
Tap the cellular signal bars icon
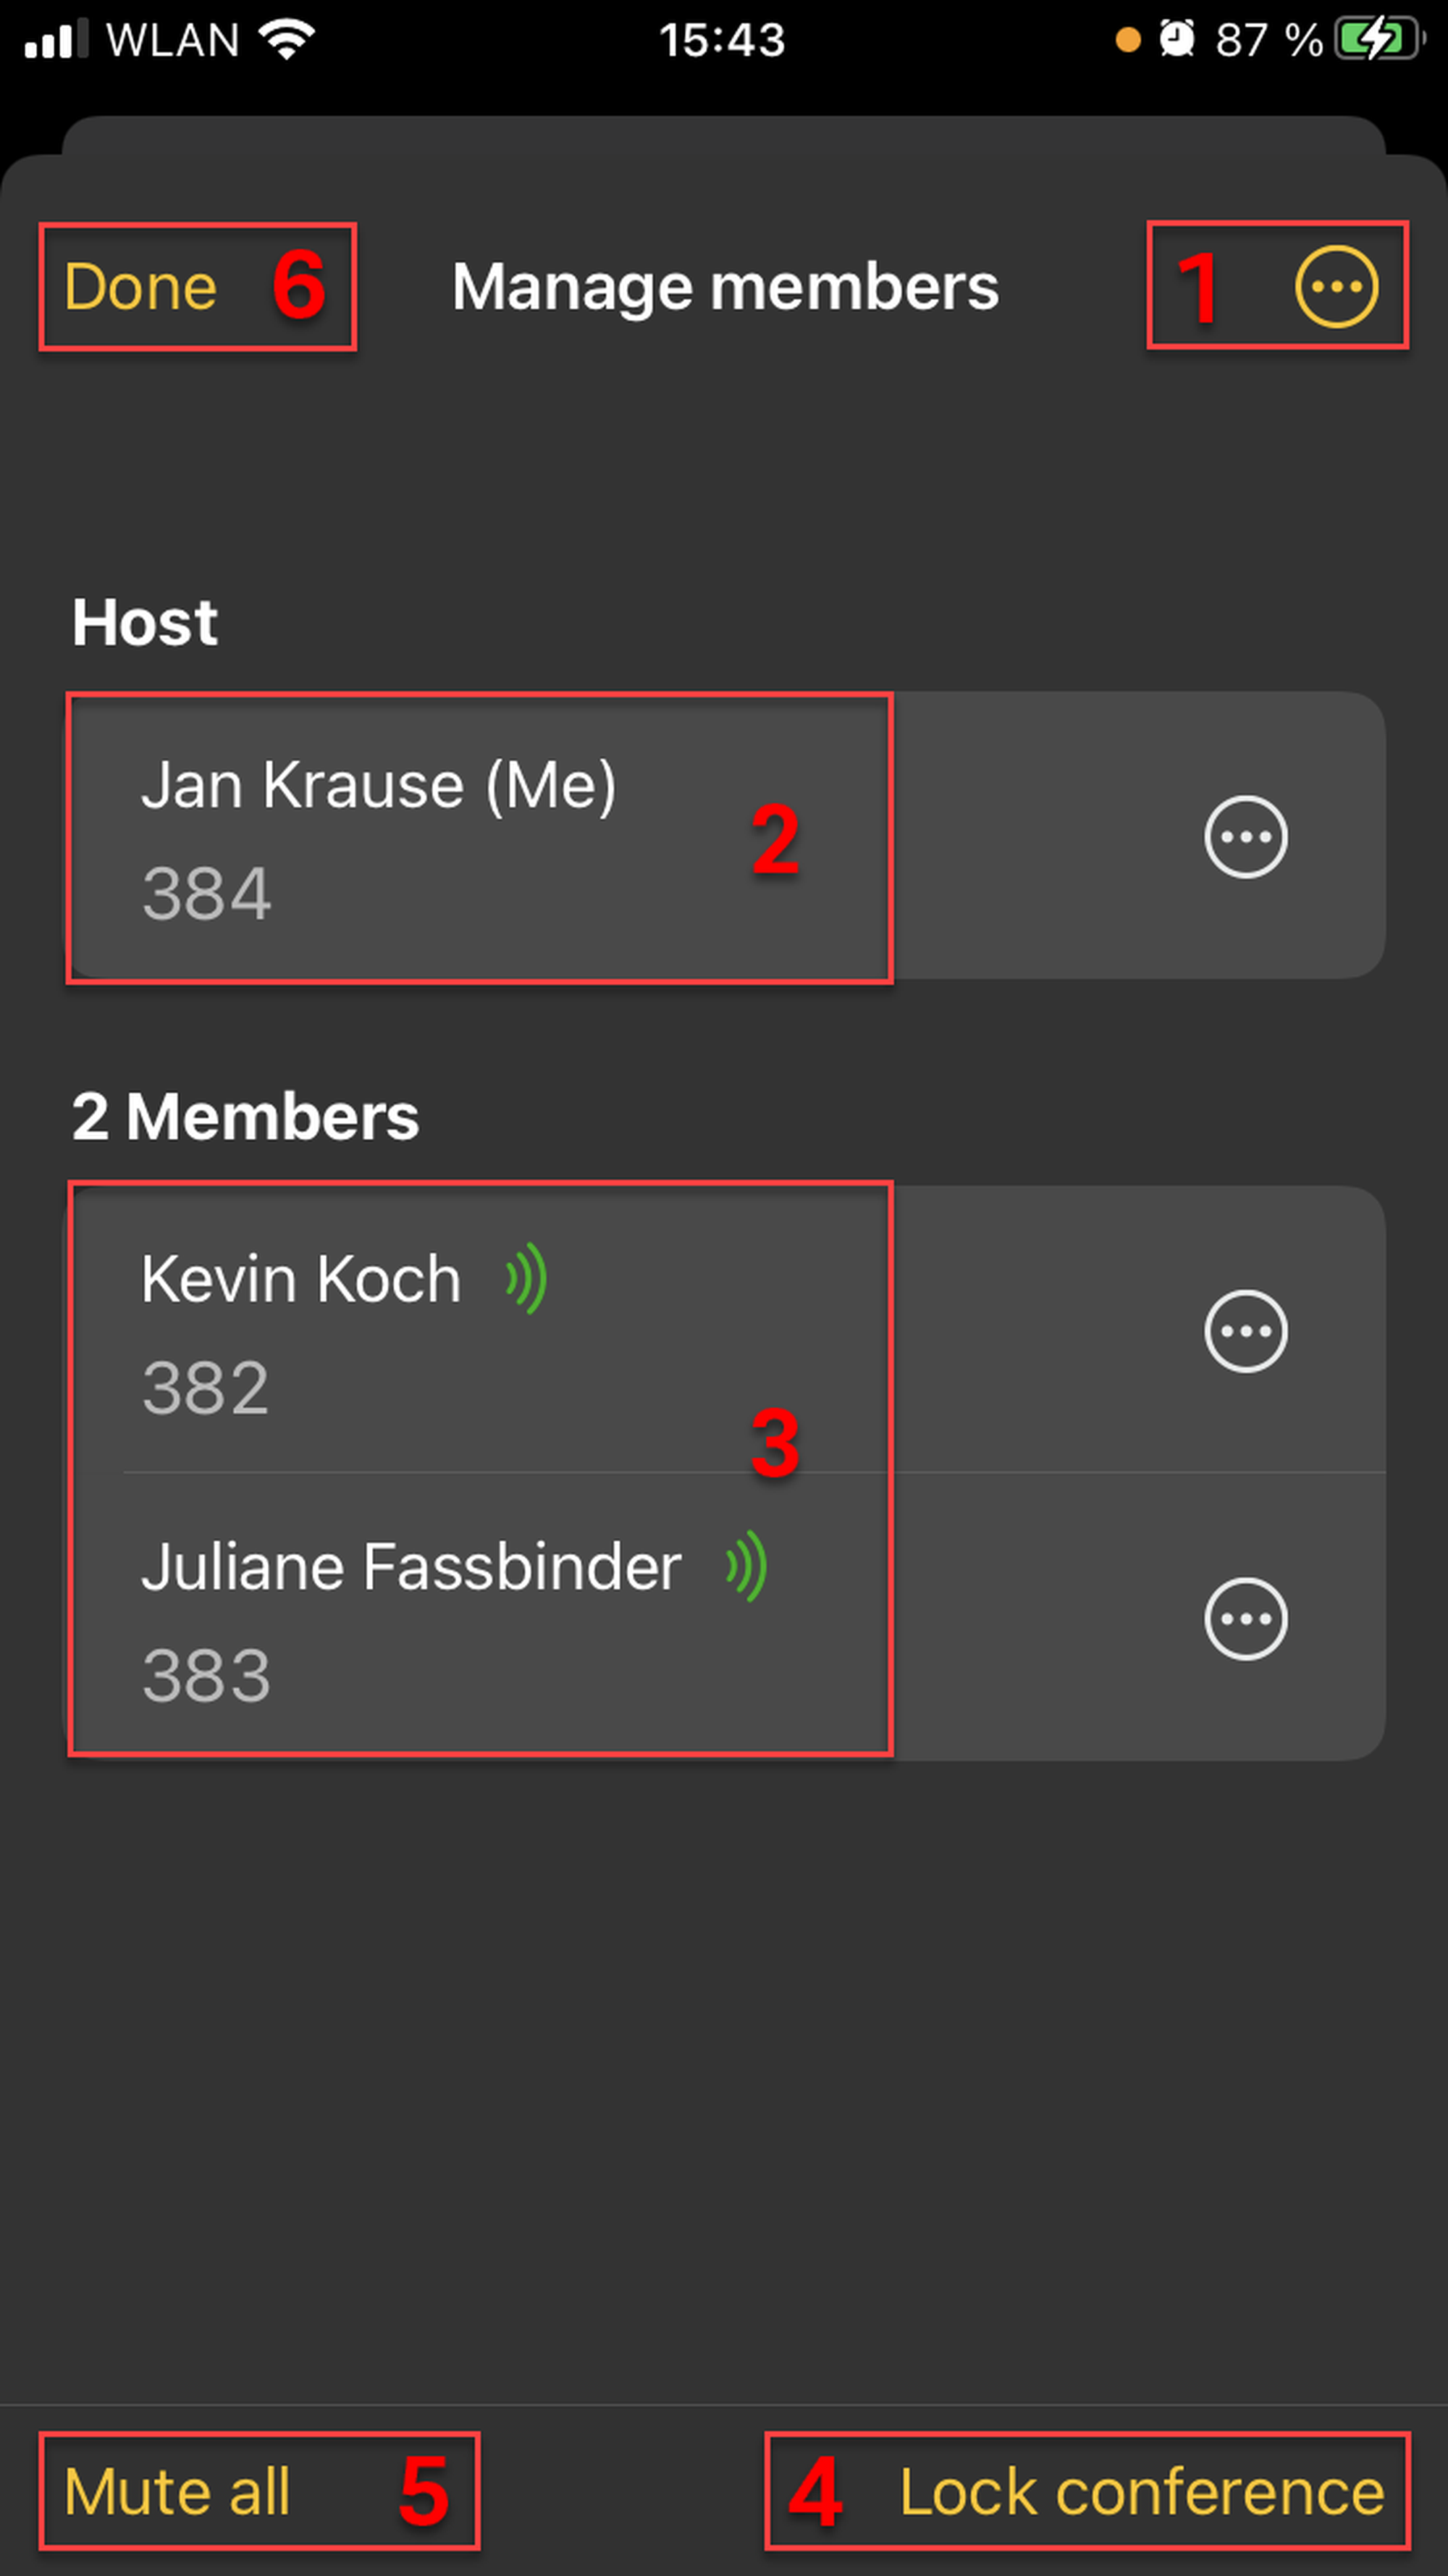(x=55, y=40)
